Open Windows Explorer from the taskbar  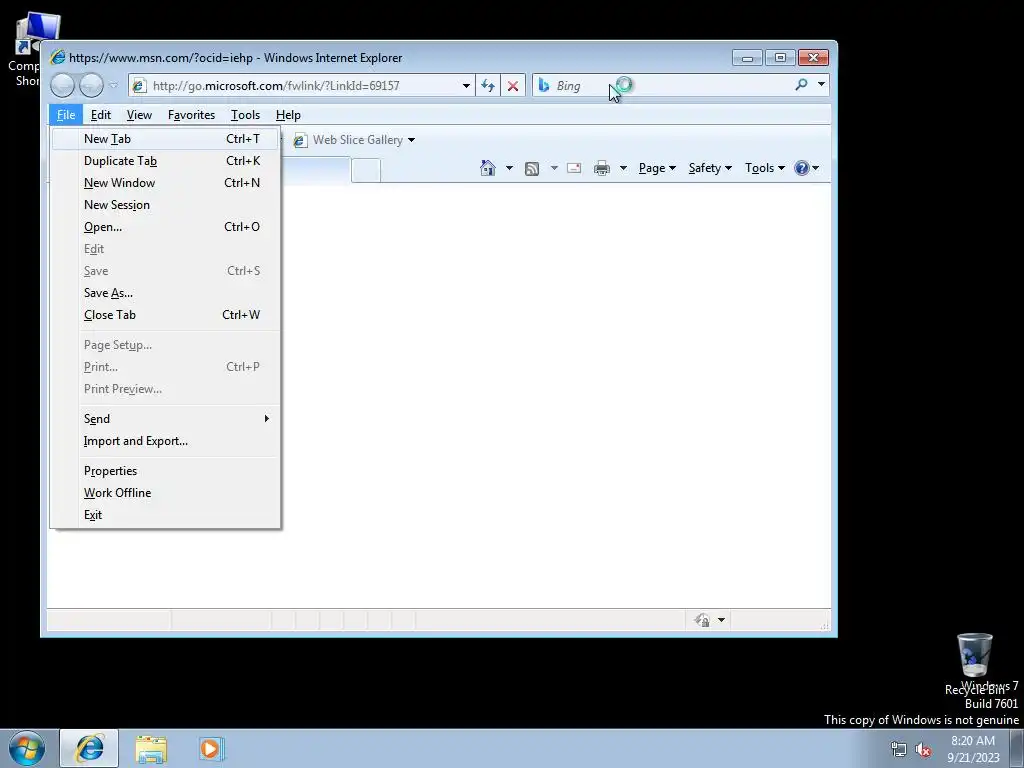[152, 749]
